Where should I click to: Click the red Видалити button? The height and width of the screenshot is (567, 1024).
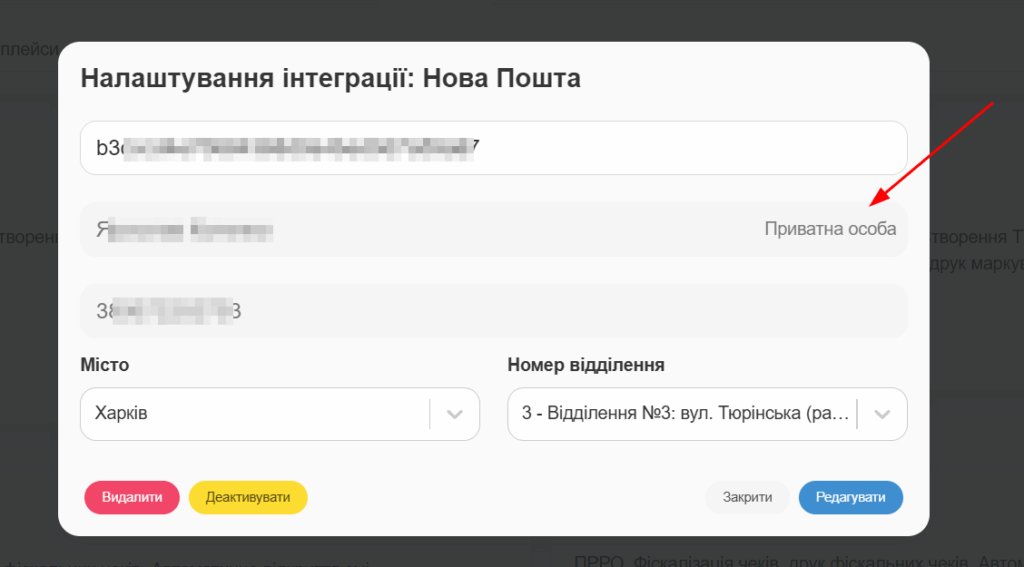click(132, 498)
